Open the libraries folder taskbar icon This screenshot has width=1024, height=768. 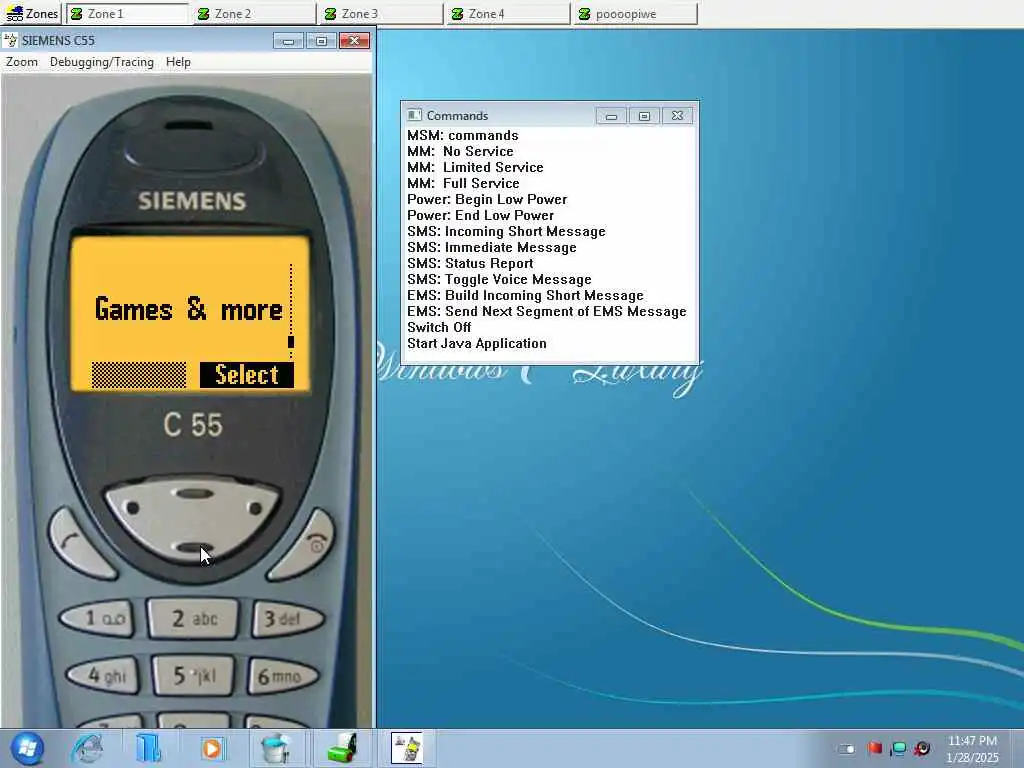[149, 748]
